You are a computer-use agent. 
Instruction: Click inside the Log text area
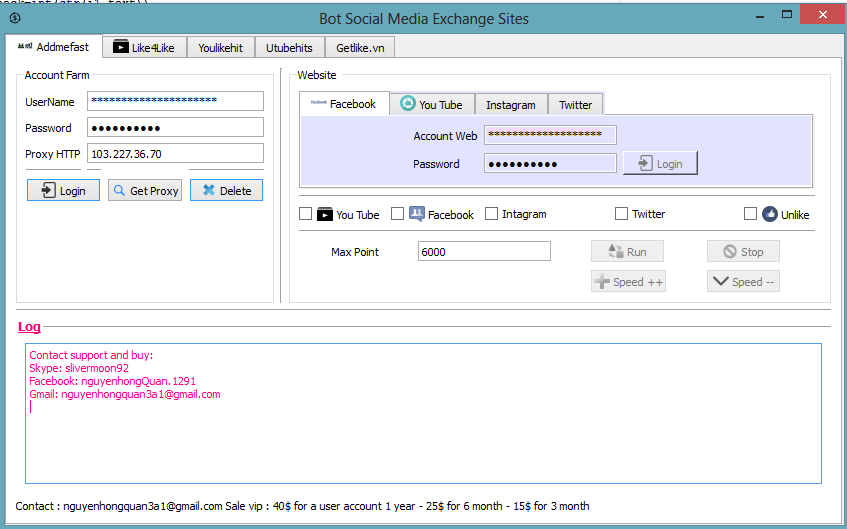(x=424, y=413)
